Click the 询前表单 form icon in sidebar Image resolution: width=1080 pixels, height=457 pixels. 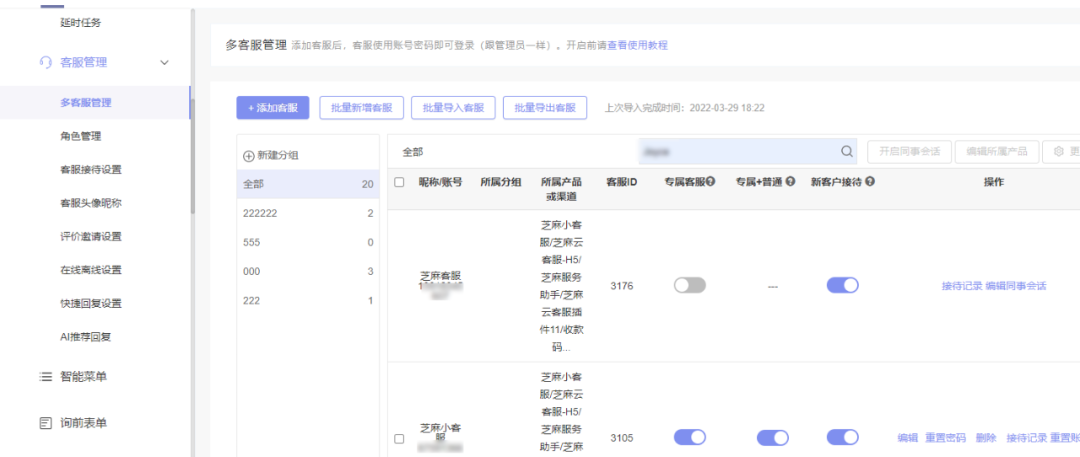(x=45, y=423)
